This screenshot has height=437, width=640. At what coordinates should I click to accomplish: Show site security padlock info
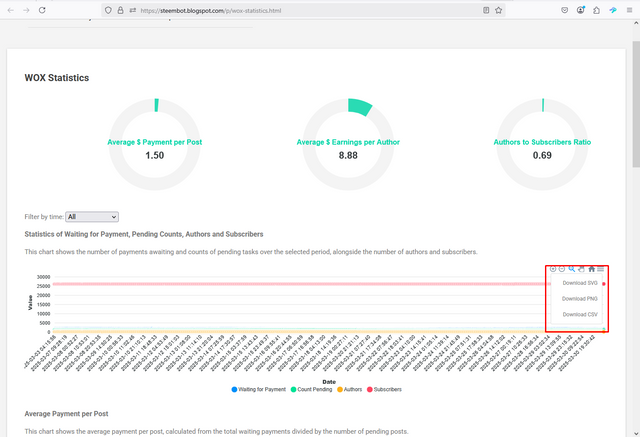pos(120,10)
